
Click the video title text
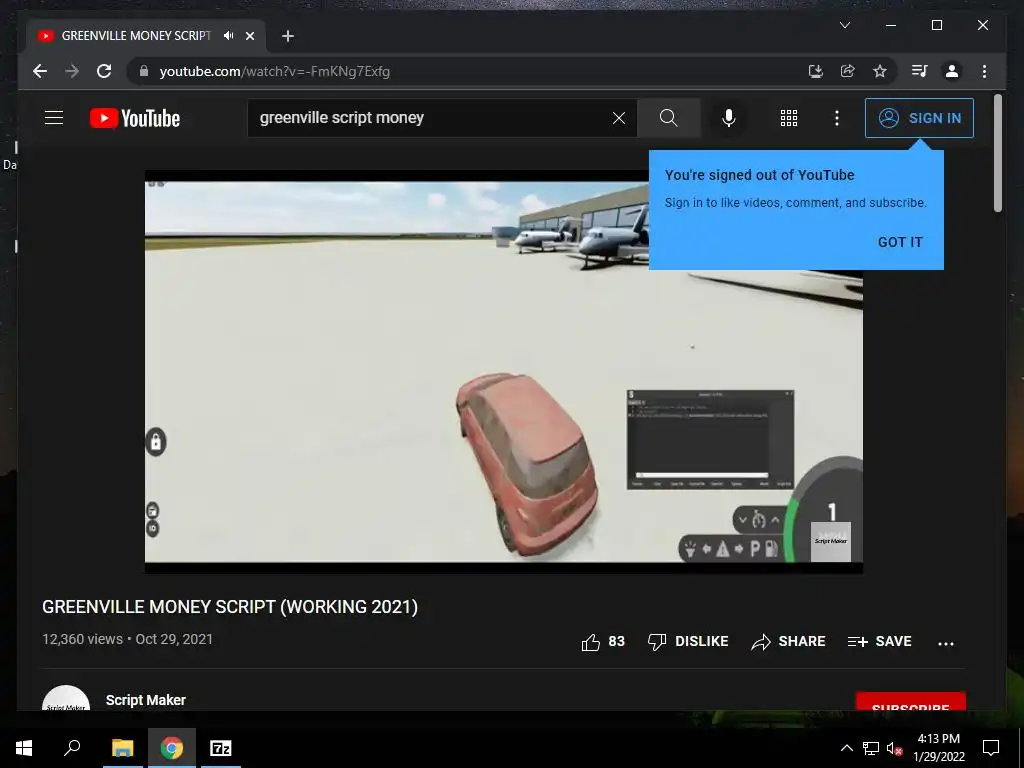[230, 607]
